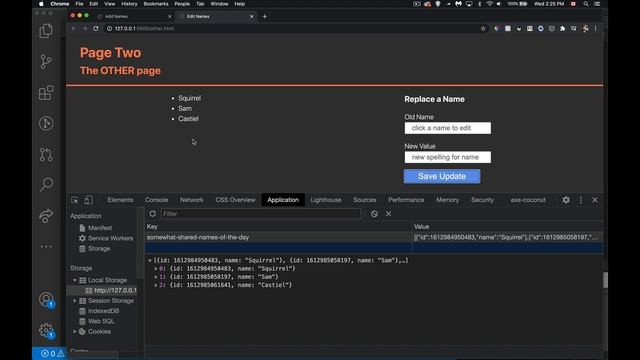Focus the New Value input field

[x=448, y=157]
